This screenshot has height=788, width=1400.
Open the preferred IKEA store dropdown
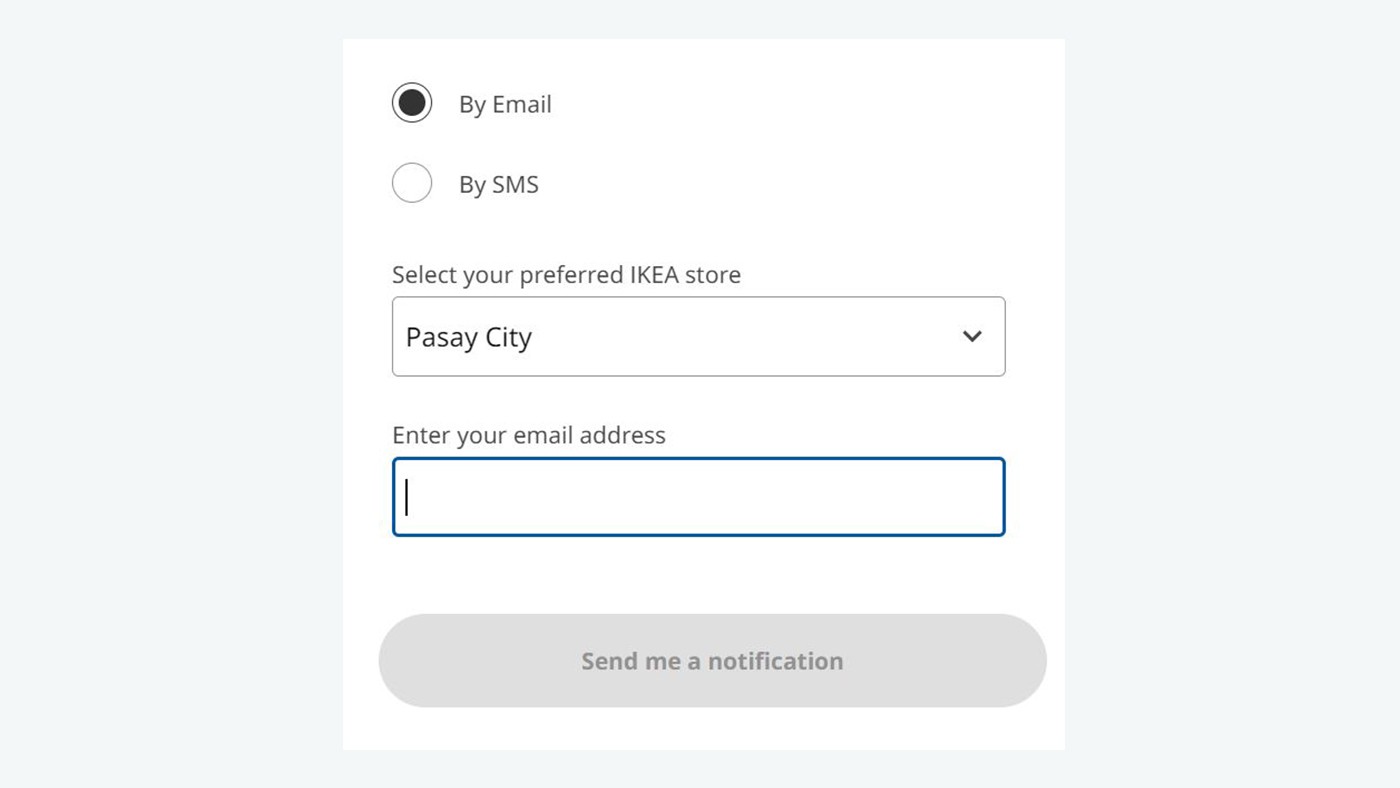coord(698,336)
